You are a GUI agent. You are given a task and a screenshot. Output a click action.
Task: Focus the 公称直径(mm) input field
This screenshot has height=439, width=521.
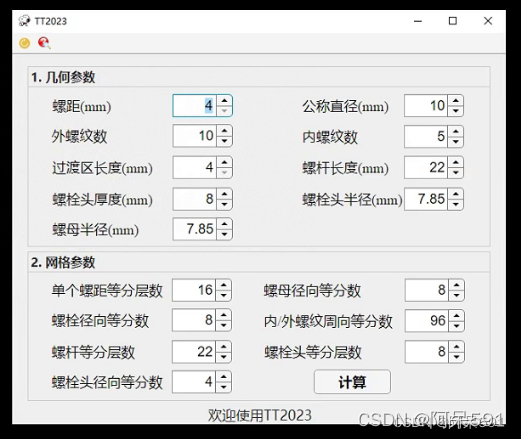click(426, 106)
